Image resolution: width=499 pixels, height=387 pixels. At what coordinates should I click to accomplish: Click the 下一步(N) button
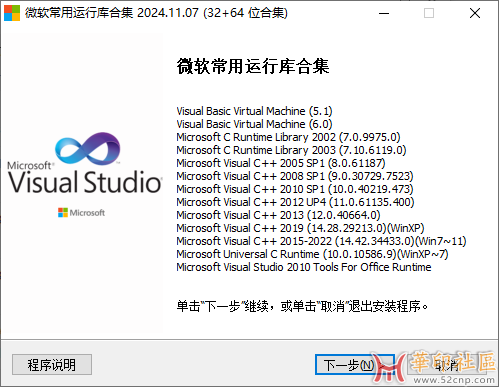tap(354, 364)
